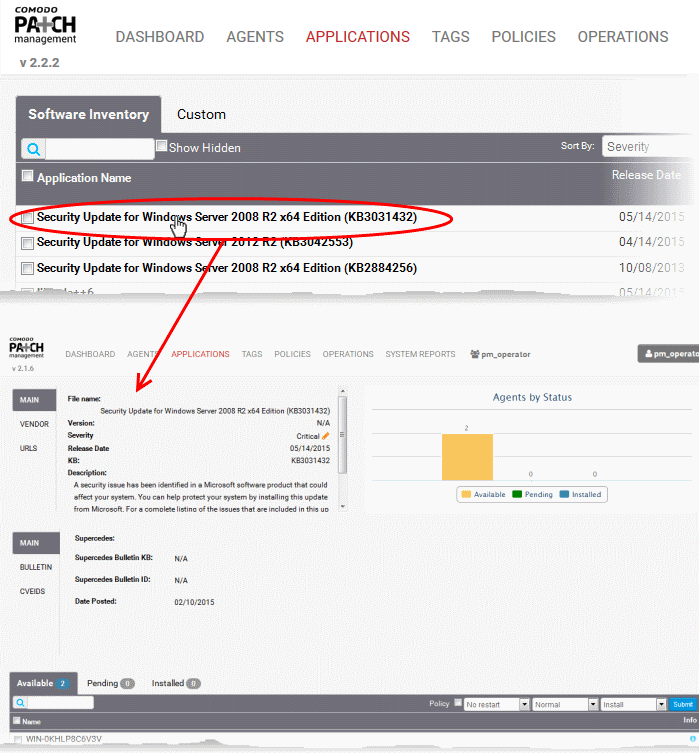Click the blue info icon for WIN-0KHLP8C6V3V
The height and width of the screenshot is (753, 699).
click(x=693, y=739)
